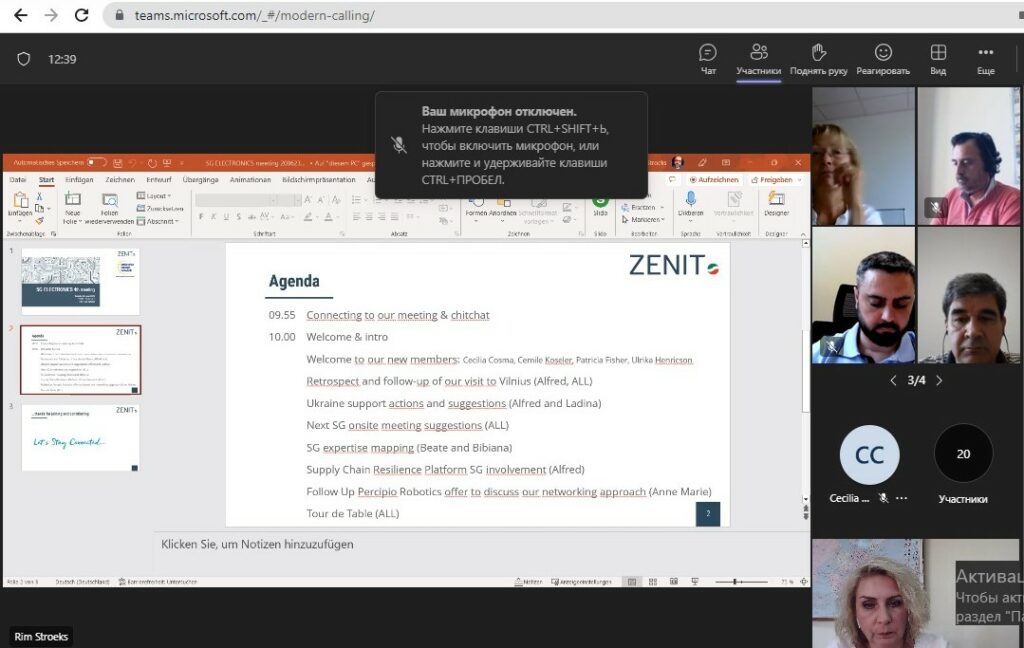This screenshot has width=1024, height=648.
Task: Toggle Automatisches Speichern switch in PowerPoint
Action: coord(97,162)
